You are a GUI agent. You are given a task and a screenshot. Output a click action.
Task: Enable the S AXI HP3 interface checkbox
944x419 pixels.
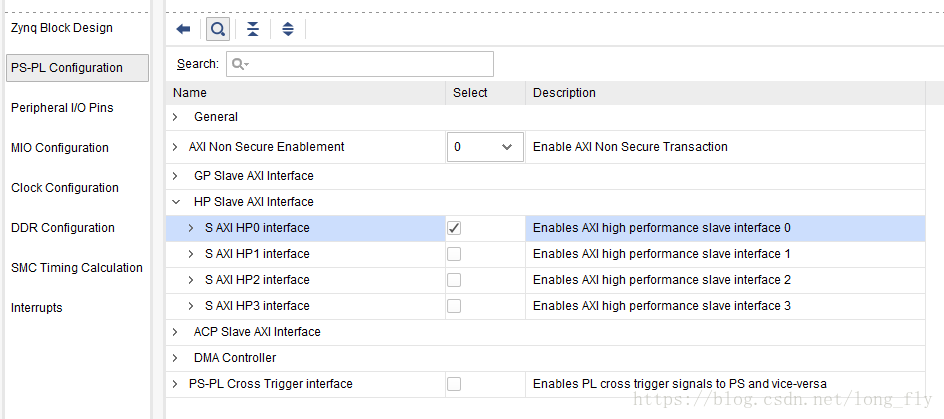(454, 306)
